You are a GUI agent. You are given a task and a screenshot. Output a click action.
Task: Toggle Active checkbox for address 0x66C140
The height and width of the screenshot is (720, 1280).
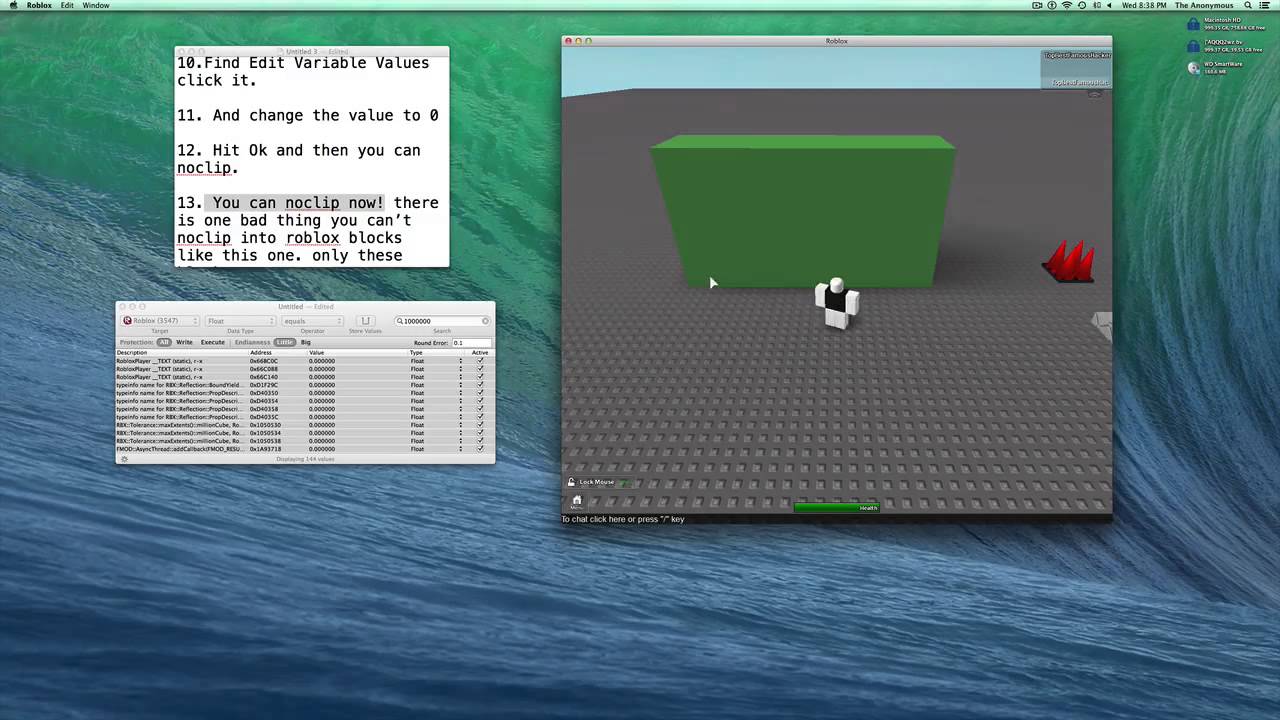tap(480, 377)
